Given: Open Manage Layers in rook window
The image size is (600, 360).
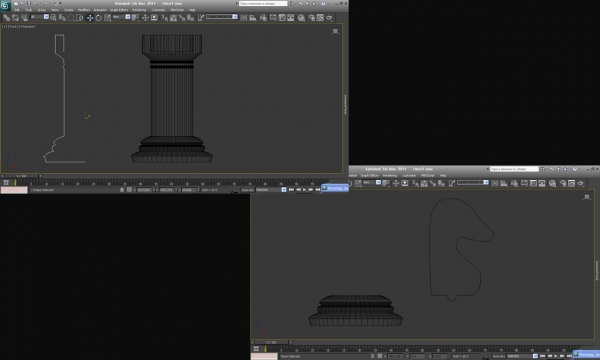Looking at the screenshot, I should click(x=263, y=18).
